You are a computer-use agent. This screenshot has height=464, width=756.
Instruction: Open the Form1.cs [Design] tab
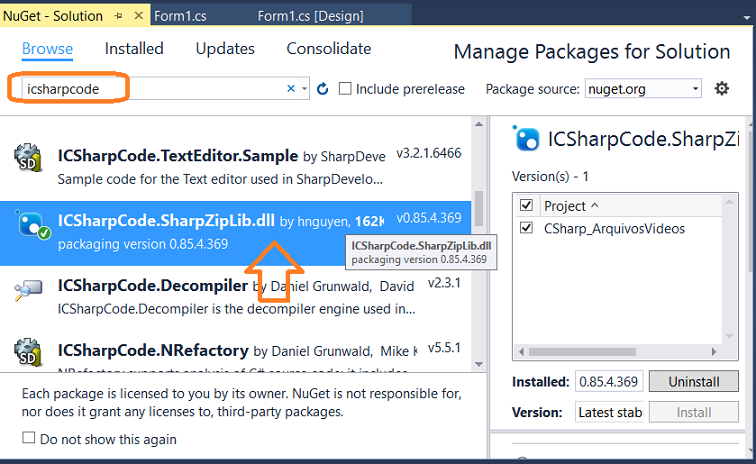pyautogui.click(x=310, y=16)
